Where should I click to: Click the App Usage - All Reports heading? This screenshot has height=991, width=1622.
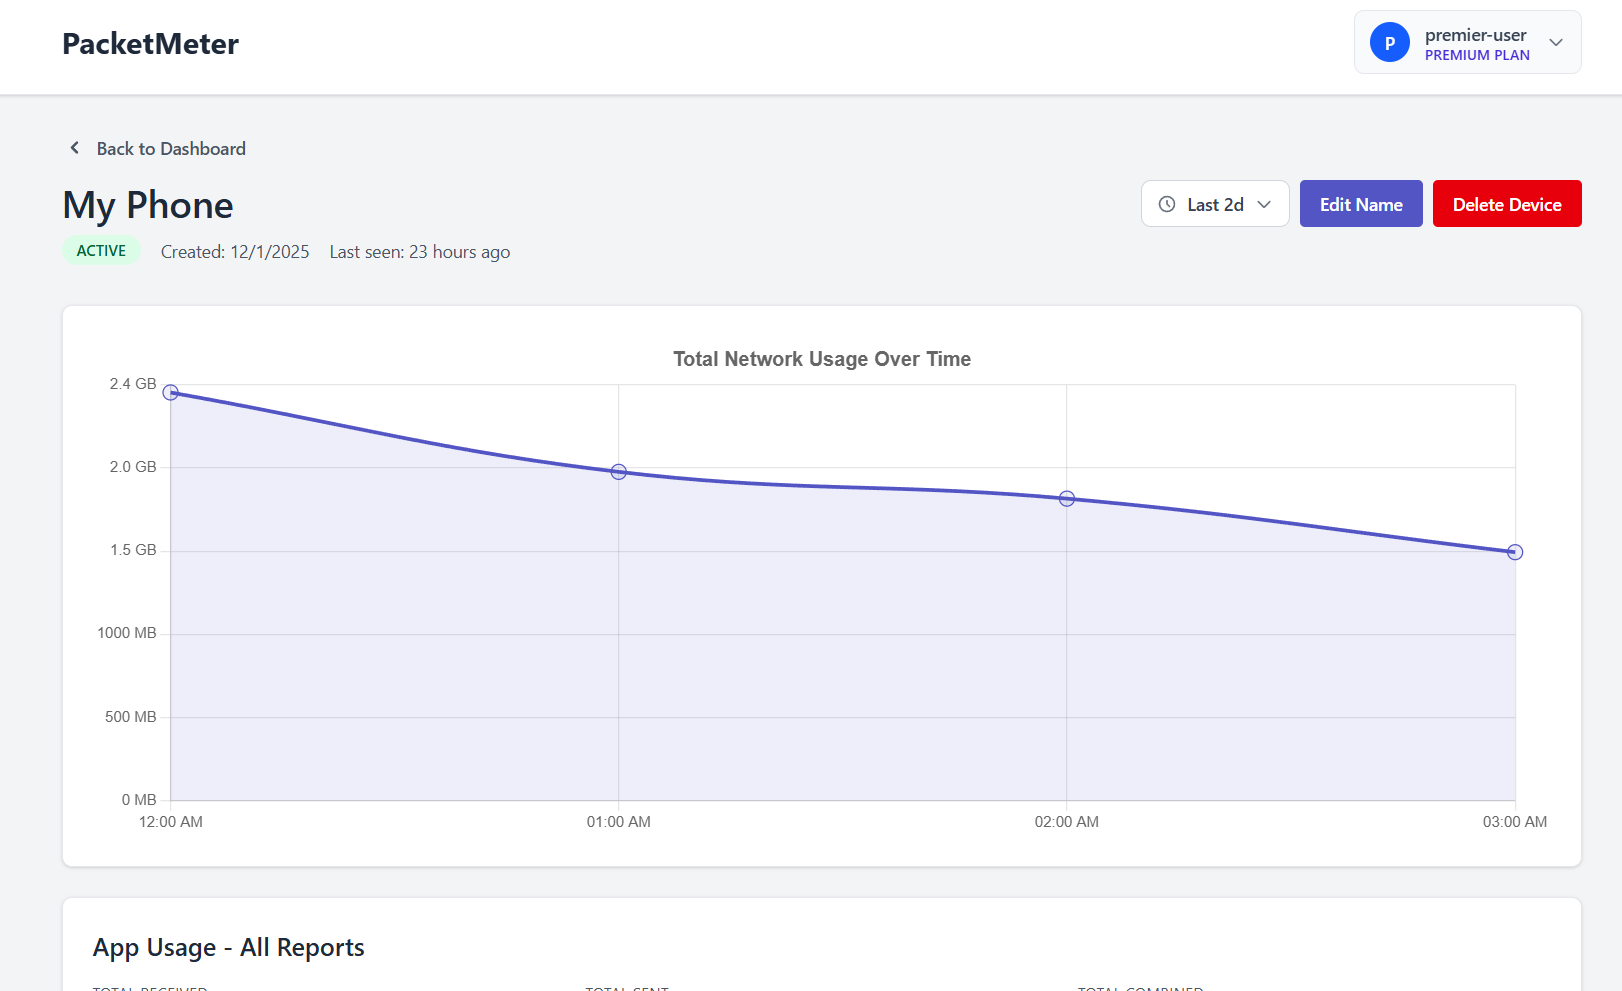click(229, 947)
